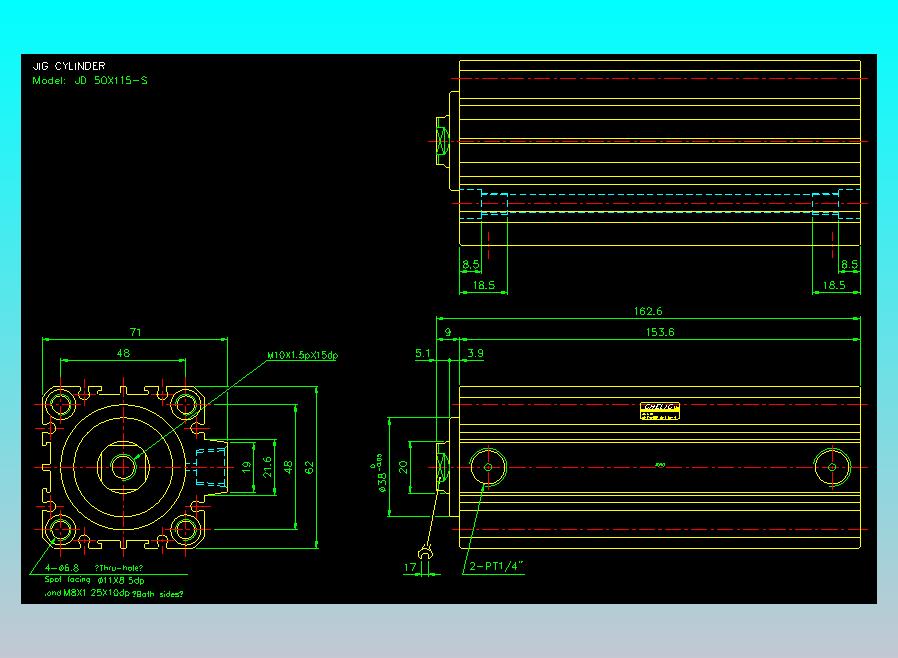Select the Spot facing ø11X8 5dp note
The image size is (898, 658).
(94, 580)
